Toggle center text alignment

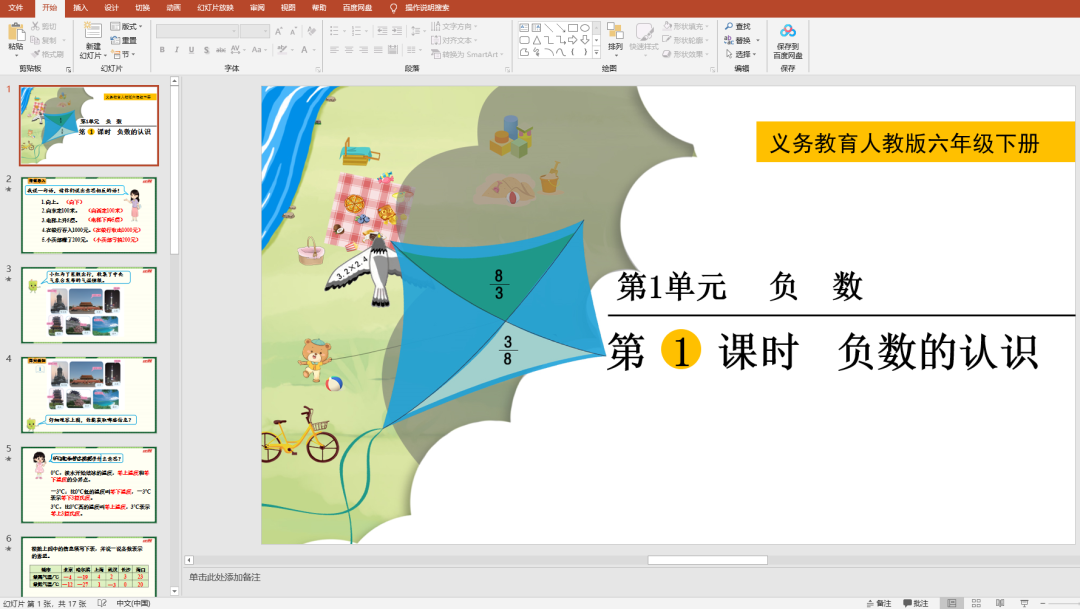tap(348, 48)
